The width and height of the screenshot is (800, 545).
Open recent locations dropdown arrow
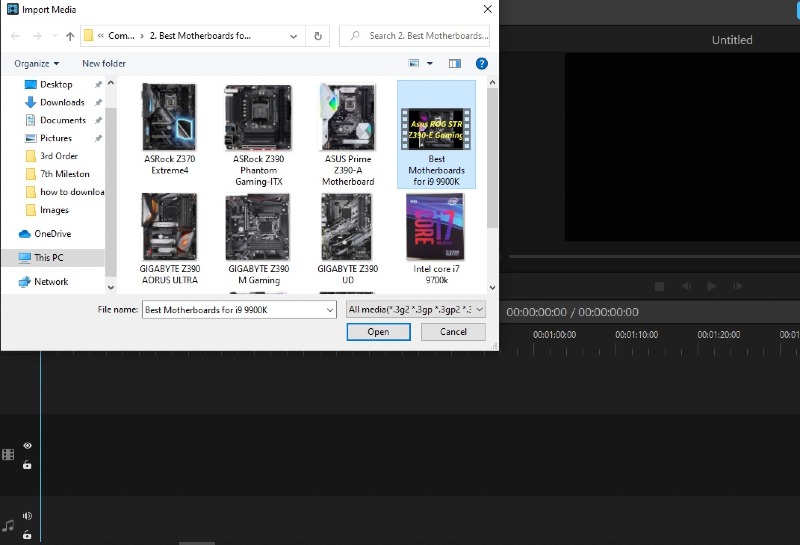pyautogui.click(x=55, y=36)
